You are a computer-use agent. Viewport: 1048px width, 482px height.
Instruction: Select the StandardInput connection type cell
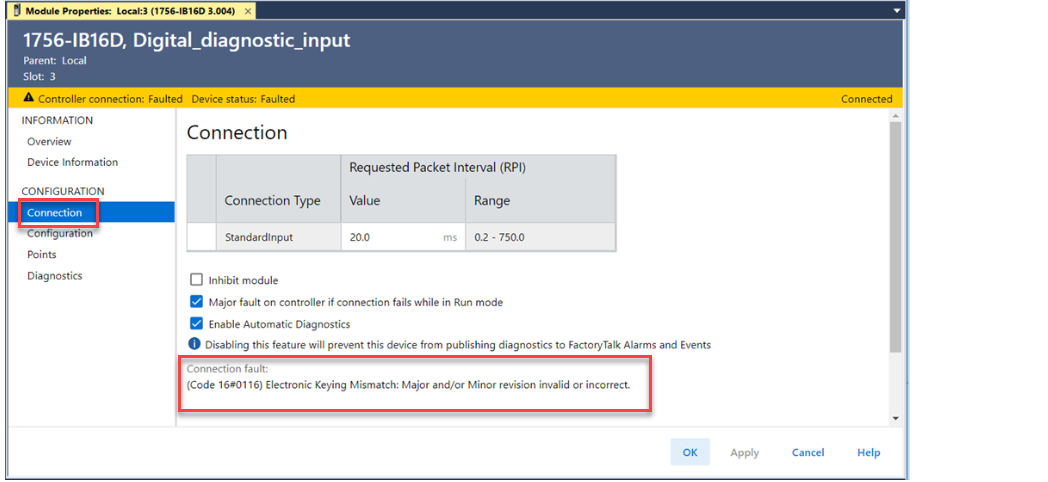[x=279, y=237]
